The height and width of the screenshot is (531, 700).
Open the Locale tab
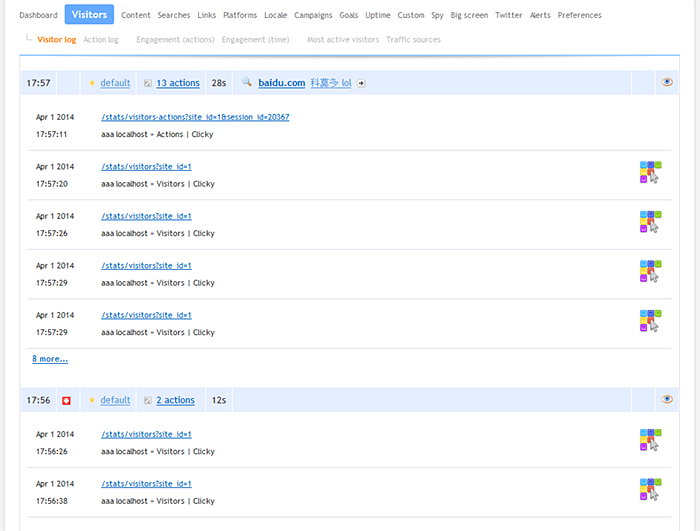point(275,15)
